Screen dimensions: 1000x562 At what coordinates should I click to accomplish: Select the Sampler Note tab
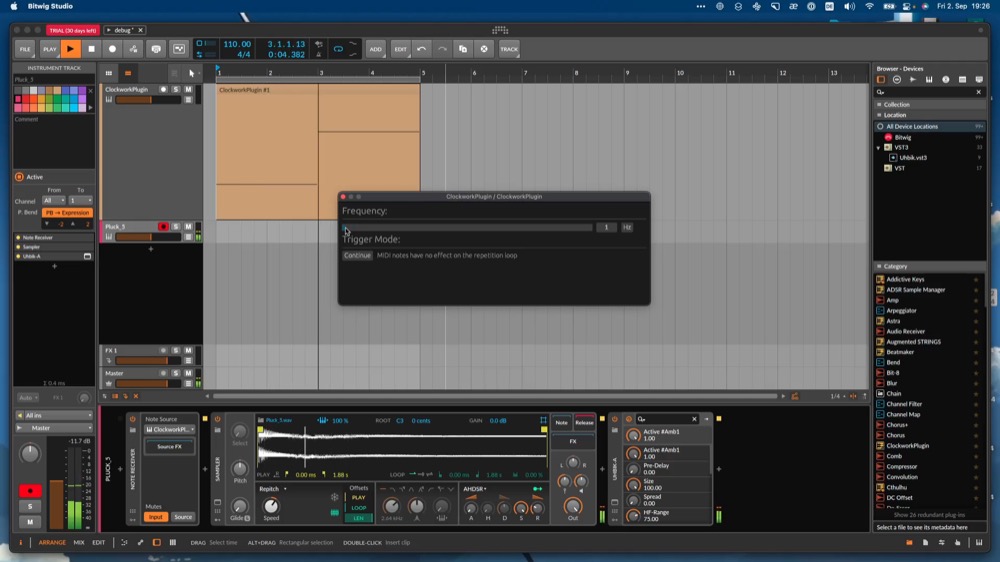[x=561, y=422]
